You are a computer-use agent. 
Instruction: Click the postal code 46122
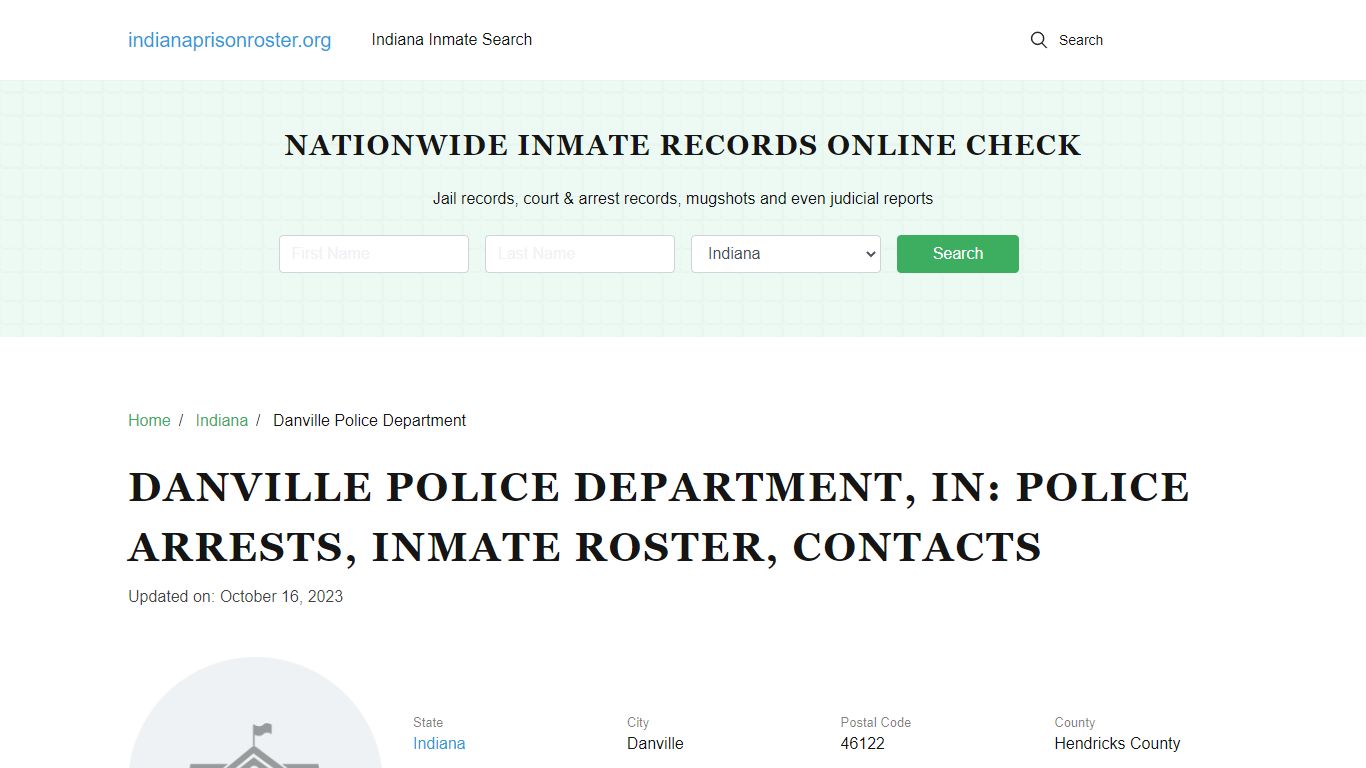tap(863, 743)
